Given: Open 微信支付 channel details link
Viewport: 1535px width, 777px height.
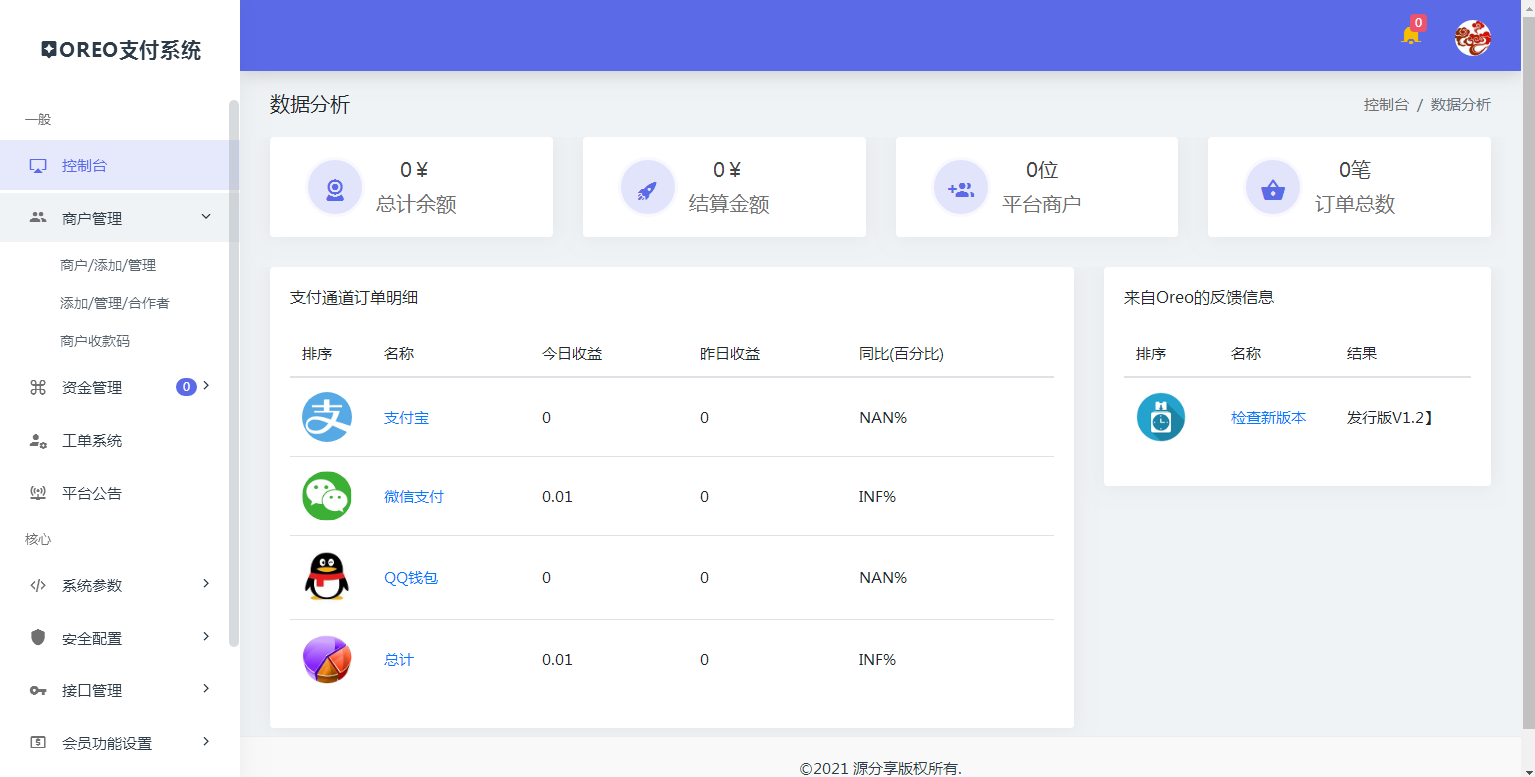Looking at the screenshot, I should coord(413,495).
